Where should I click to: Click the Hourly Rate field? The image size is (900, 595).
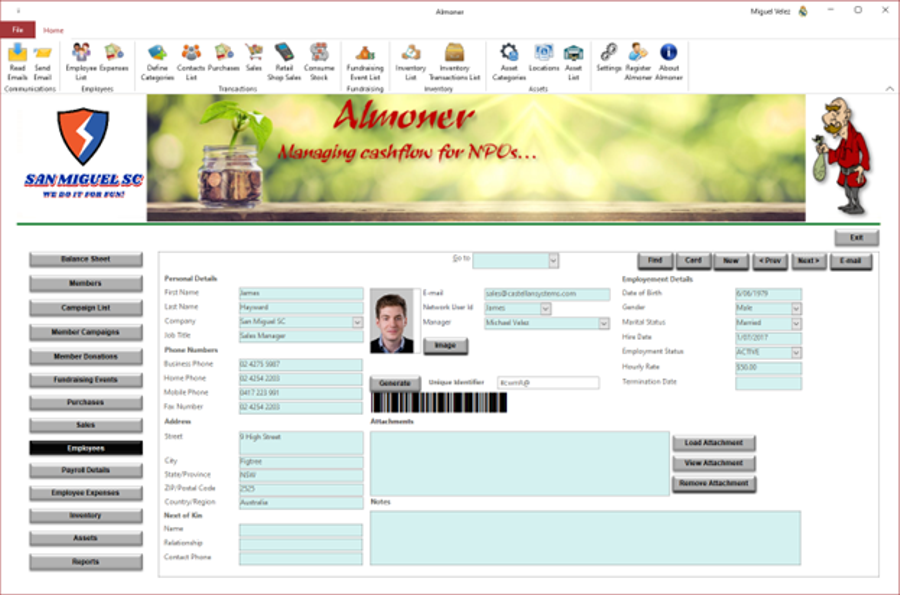coord(768,368)
